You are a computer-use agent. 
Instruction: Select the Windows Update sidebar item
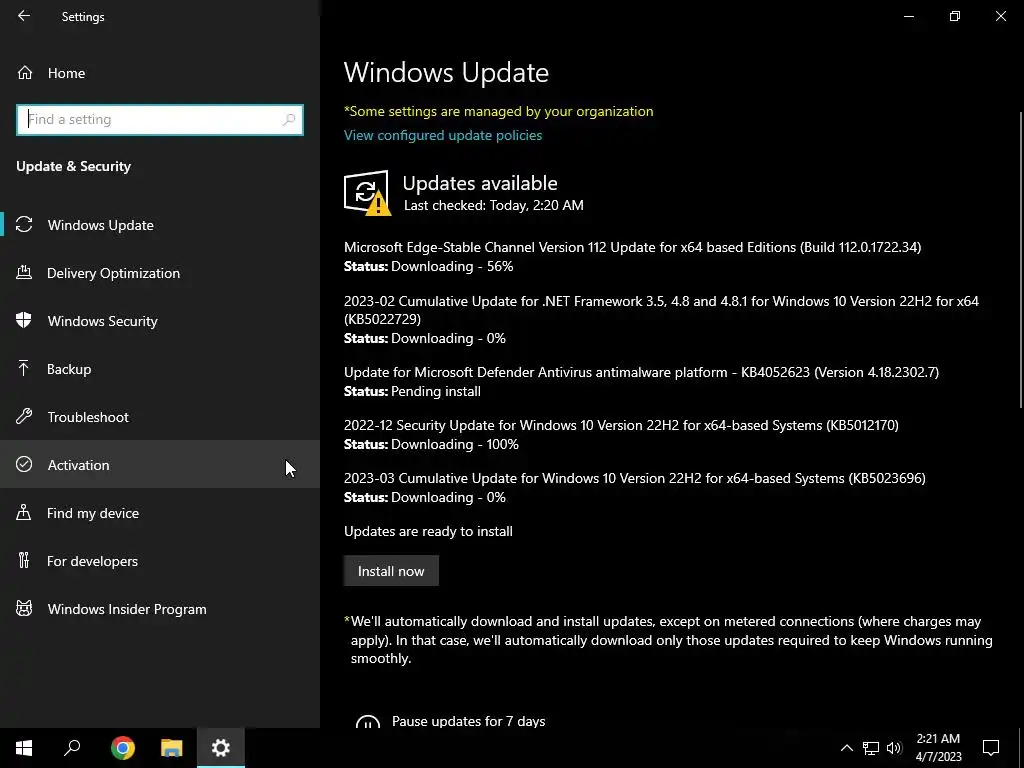coord(160,225)
